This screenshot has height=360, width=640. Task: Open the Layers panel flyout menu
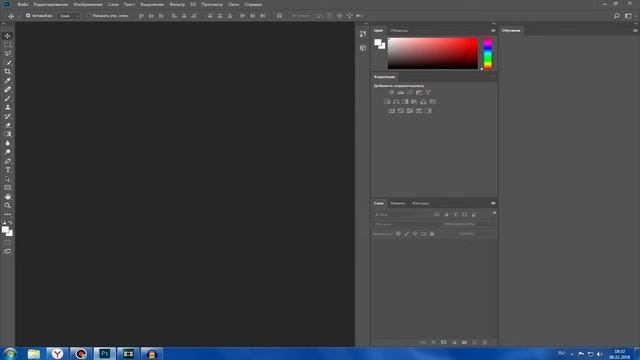pyautogui.click(x=493, y=203)
